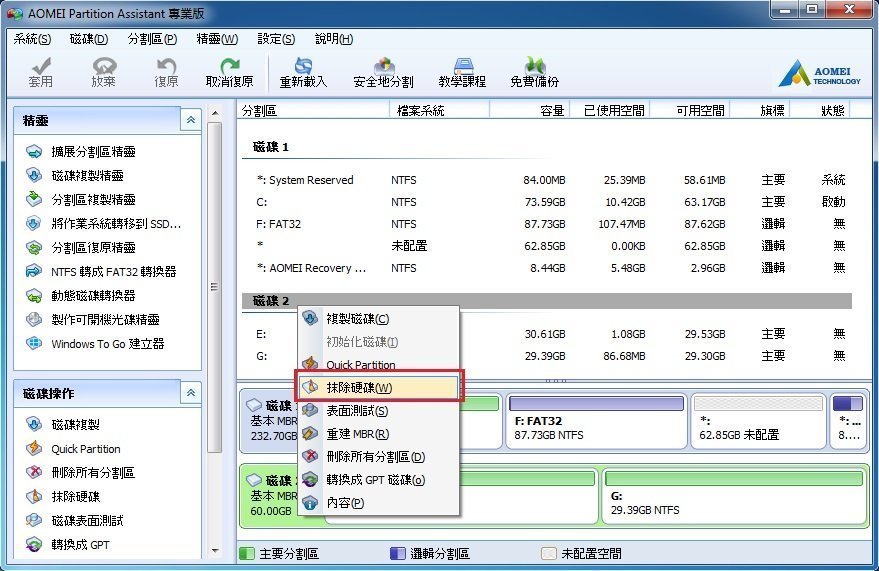Open 教學課程 tutorials from the toolbar
Screen dimensions: 879x571
point(462,73)
